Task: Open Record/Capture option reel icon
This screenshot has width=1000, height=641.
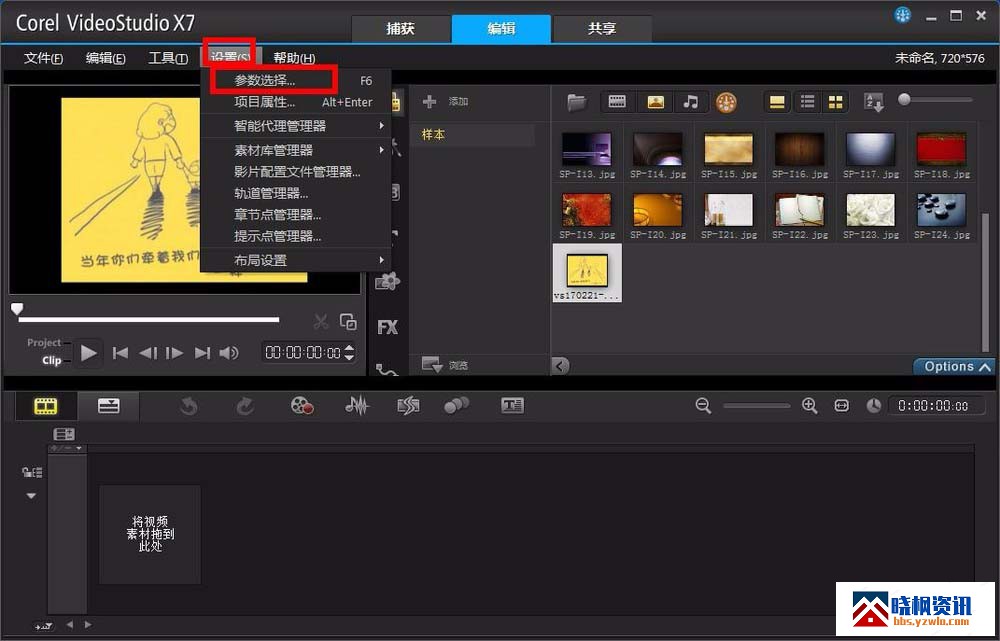Action: pyautogui.click(x=302, y=406)
